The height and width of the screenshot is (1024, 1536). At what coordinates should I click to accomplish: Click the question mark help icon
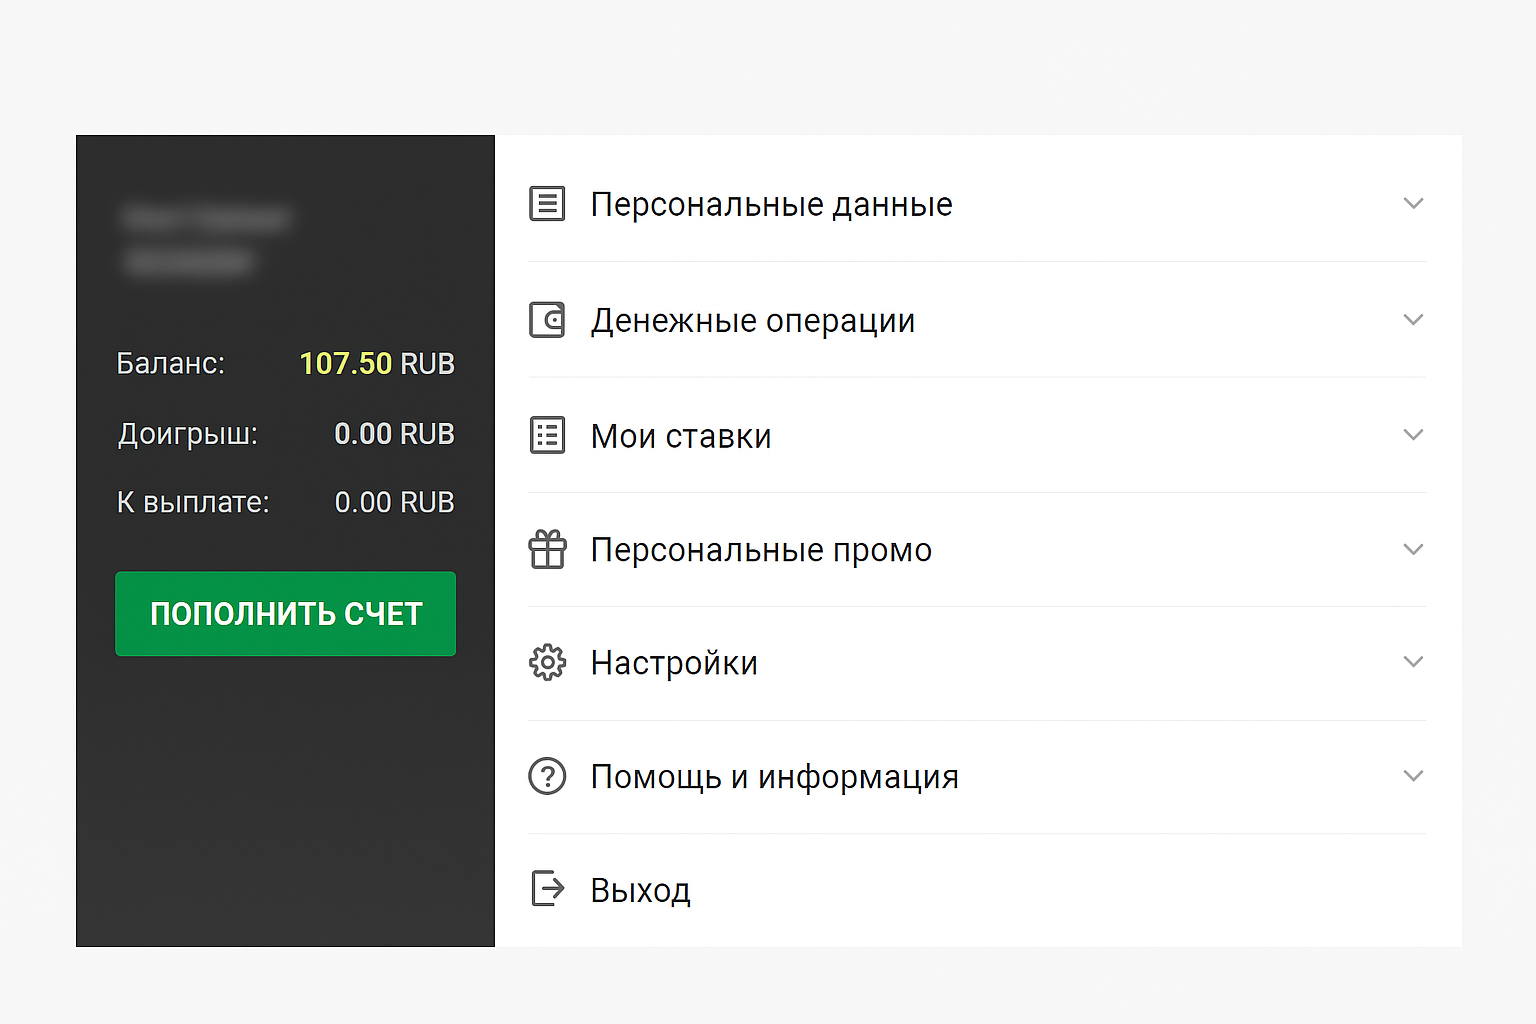click(547, 776)
